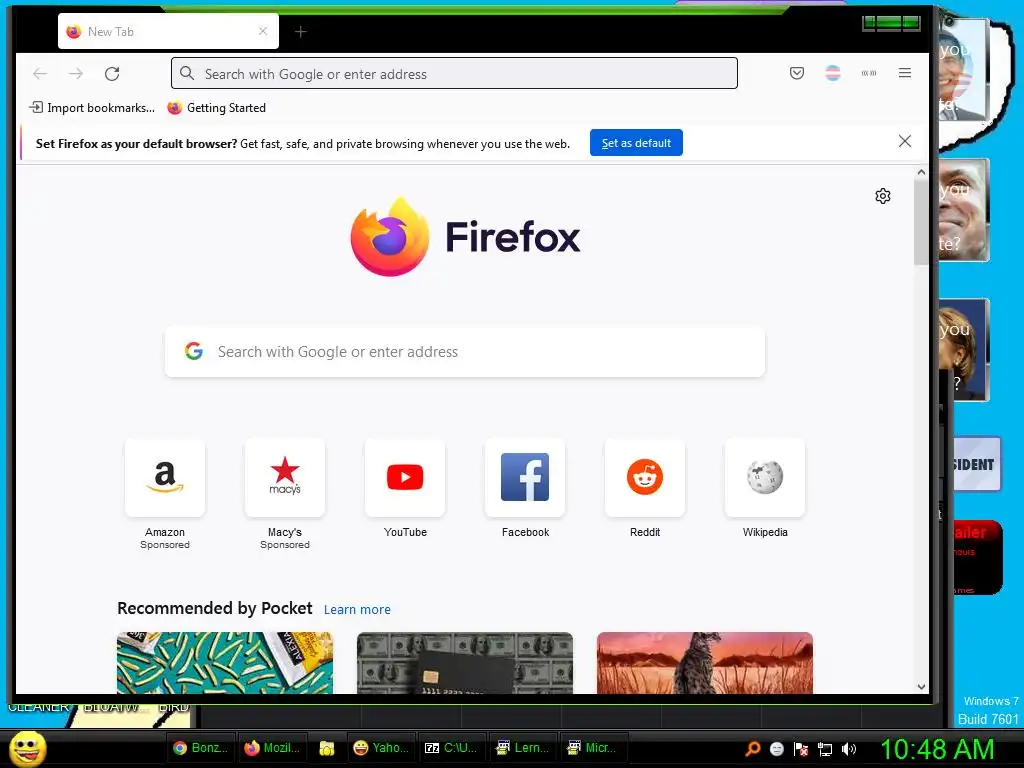Open a new tab with the plus button
The width and height of the screenshot is (1024, 768).
point(300,31)
